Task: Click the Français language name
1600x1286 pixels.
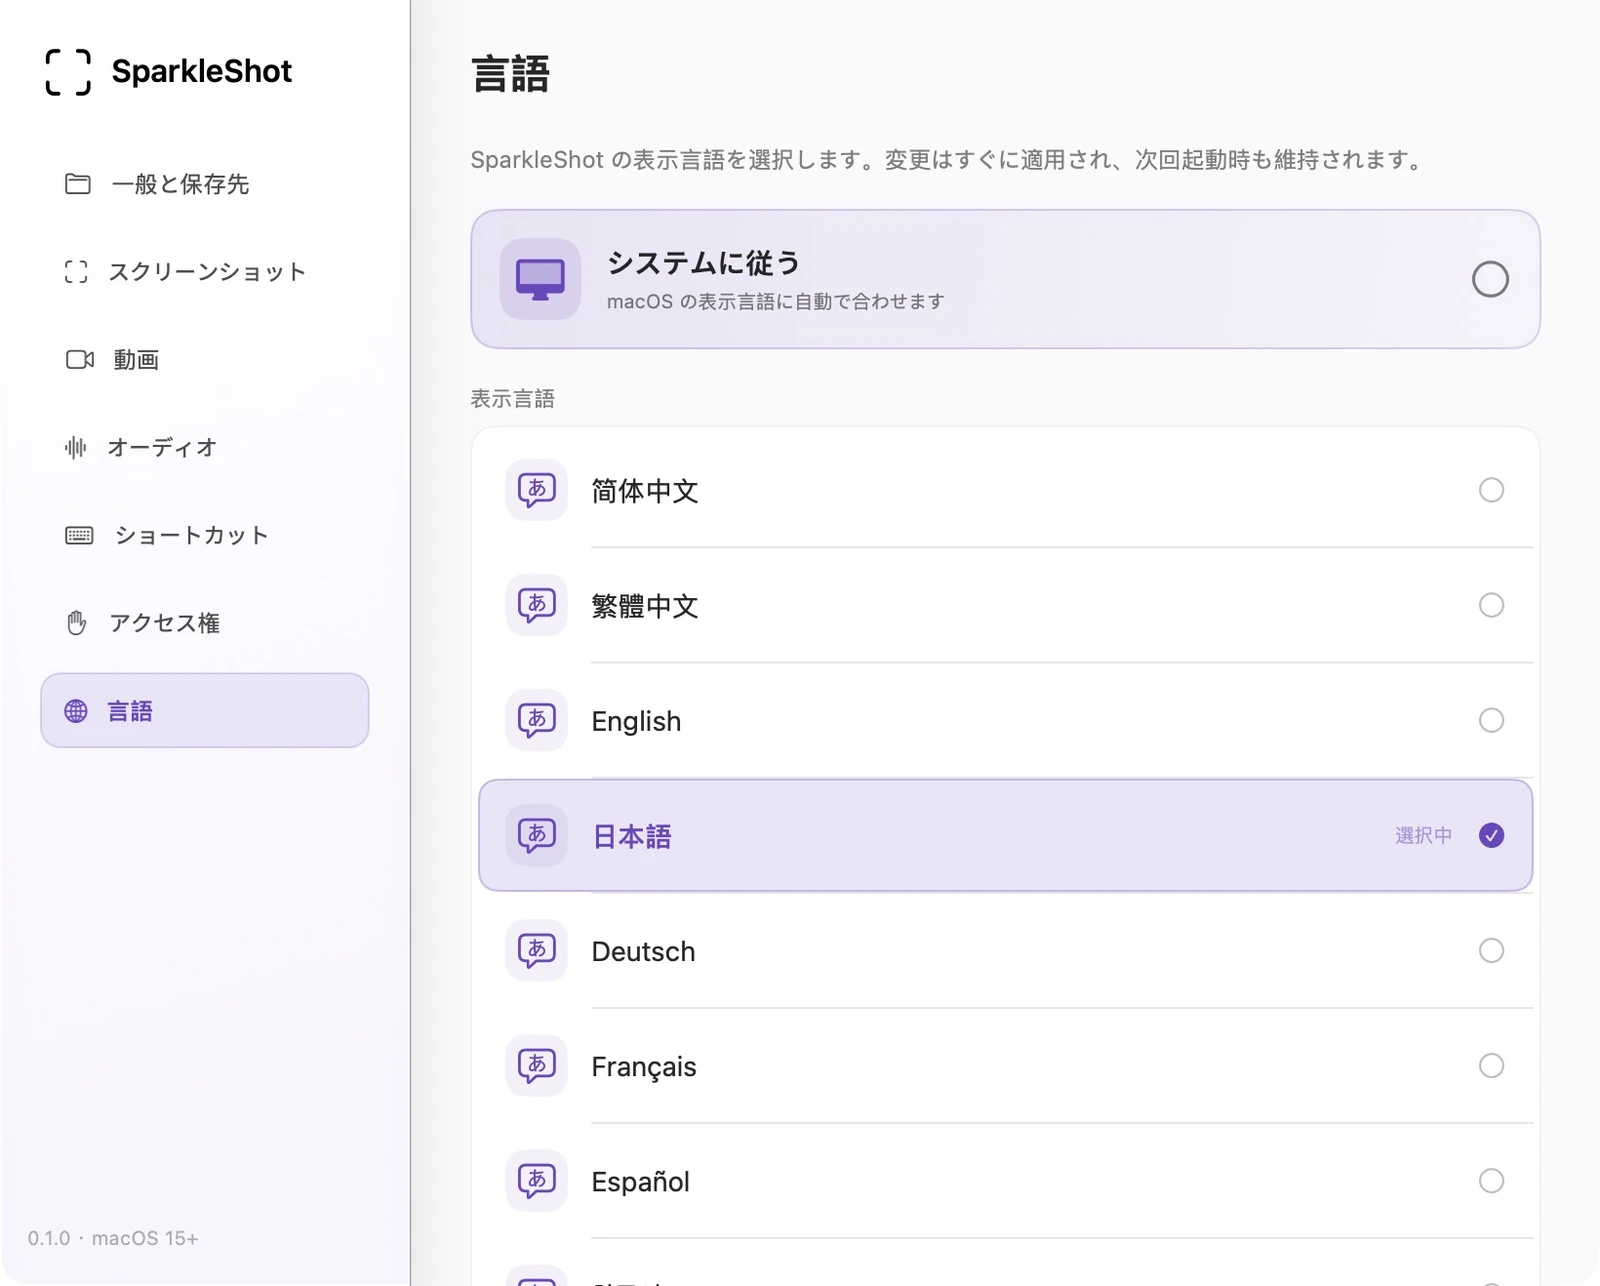Action: [644, 1067]
